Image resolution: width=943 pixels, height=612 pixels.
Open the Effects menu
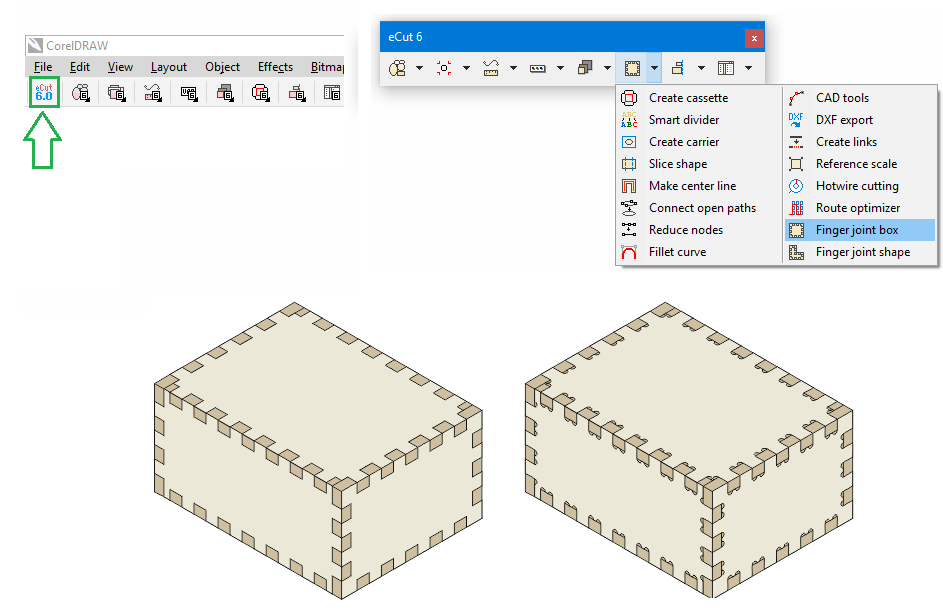point(275,67)
